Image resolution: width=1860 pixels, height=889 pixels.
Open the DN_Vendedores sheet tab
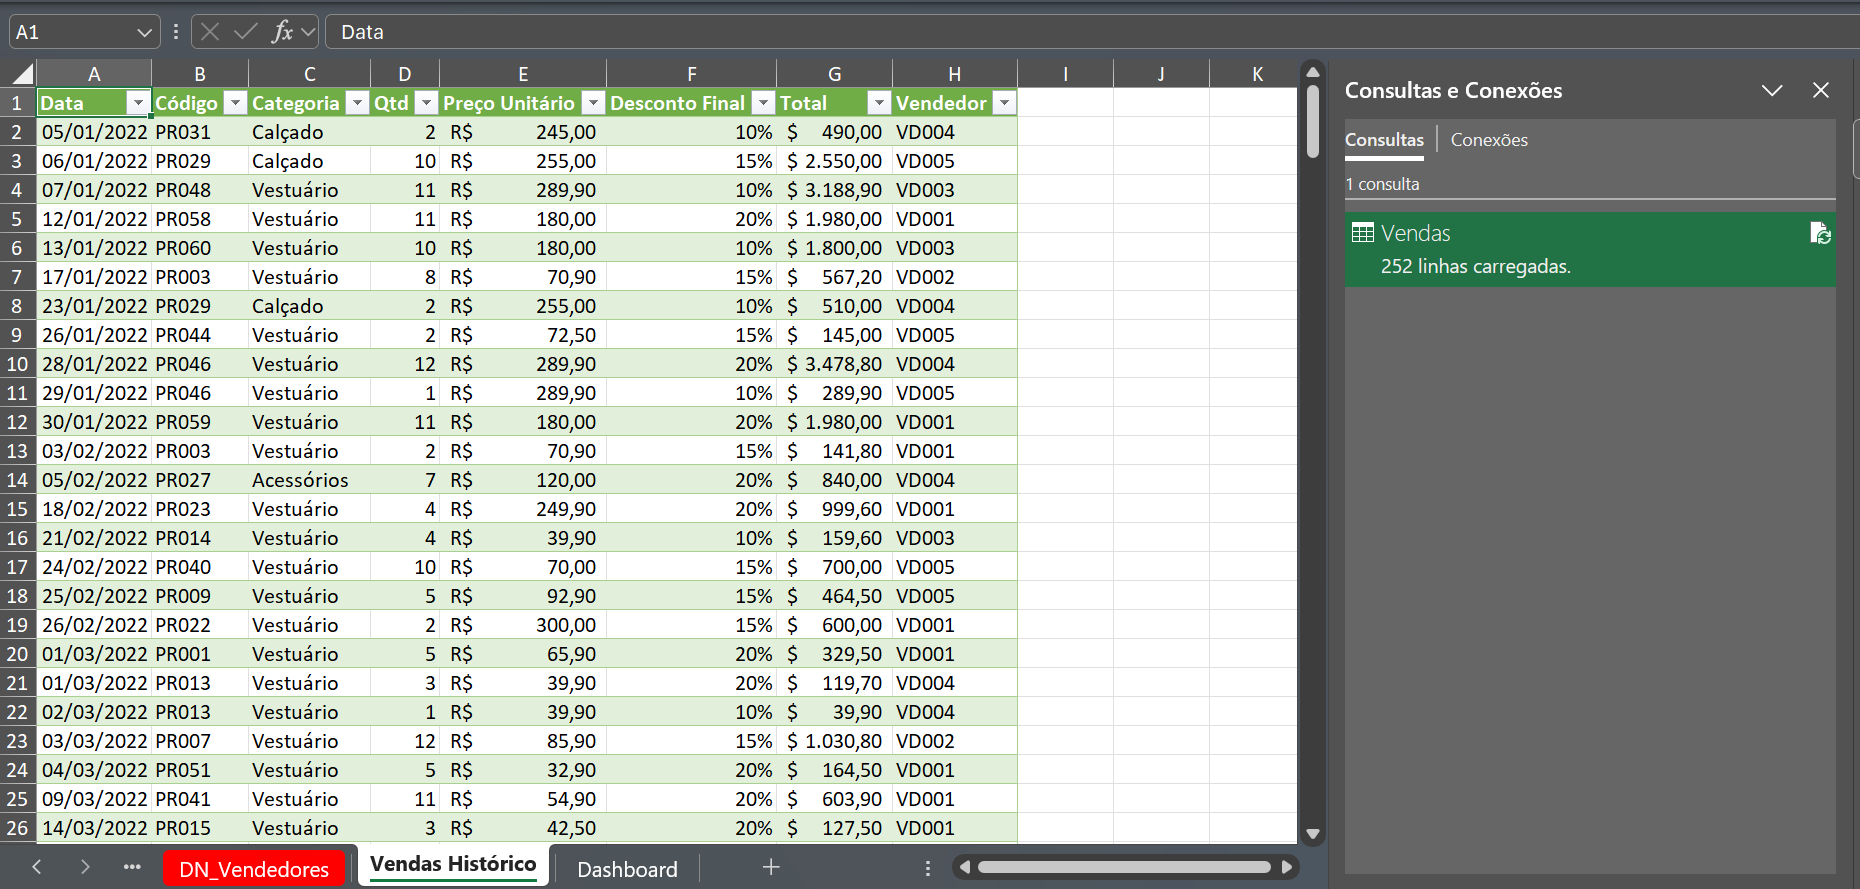(x=254, y=869)
